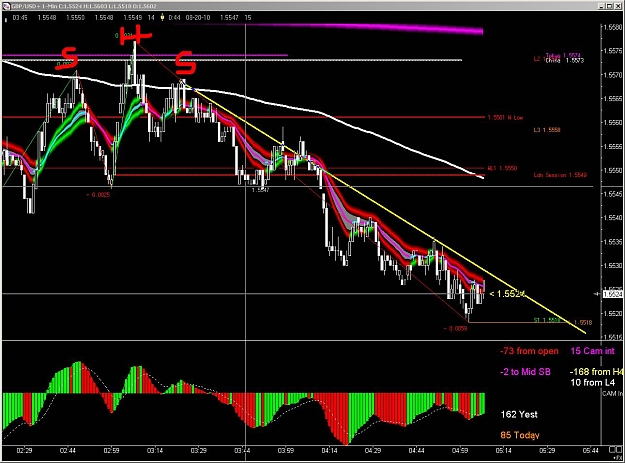Click the 1.5547 label under the crosshair

(260, 190)
